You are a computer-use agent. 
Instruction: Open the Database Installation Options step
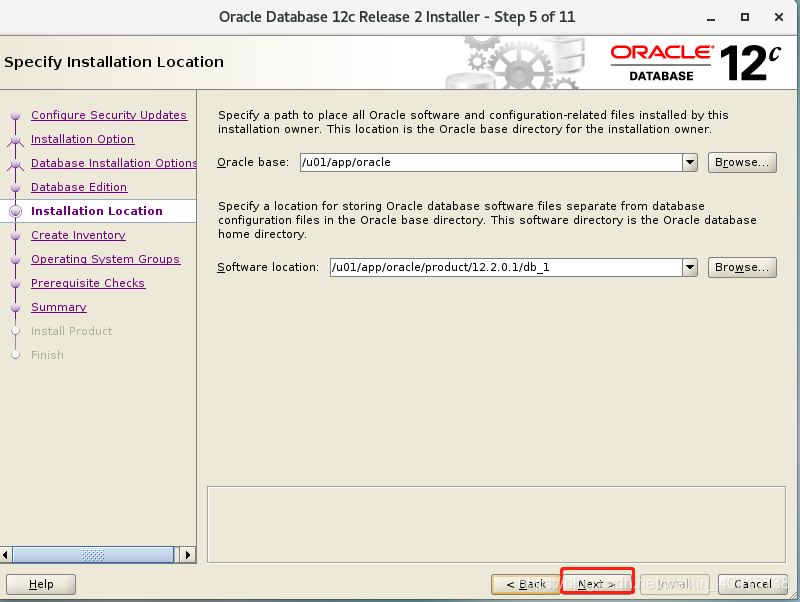point(113,163)
